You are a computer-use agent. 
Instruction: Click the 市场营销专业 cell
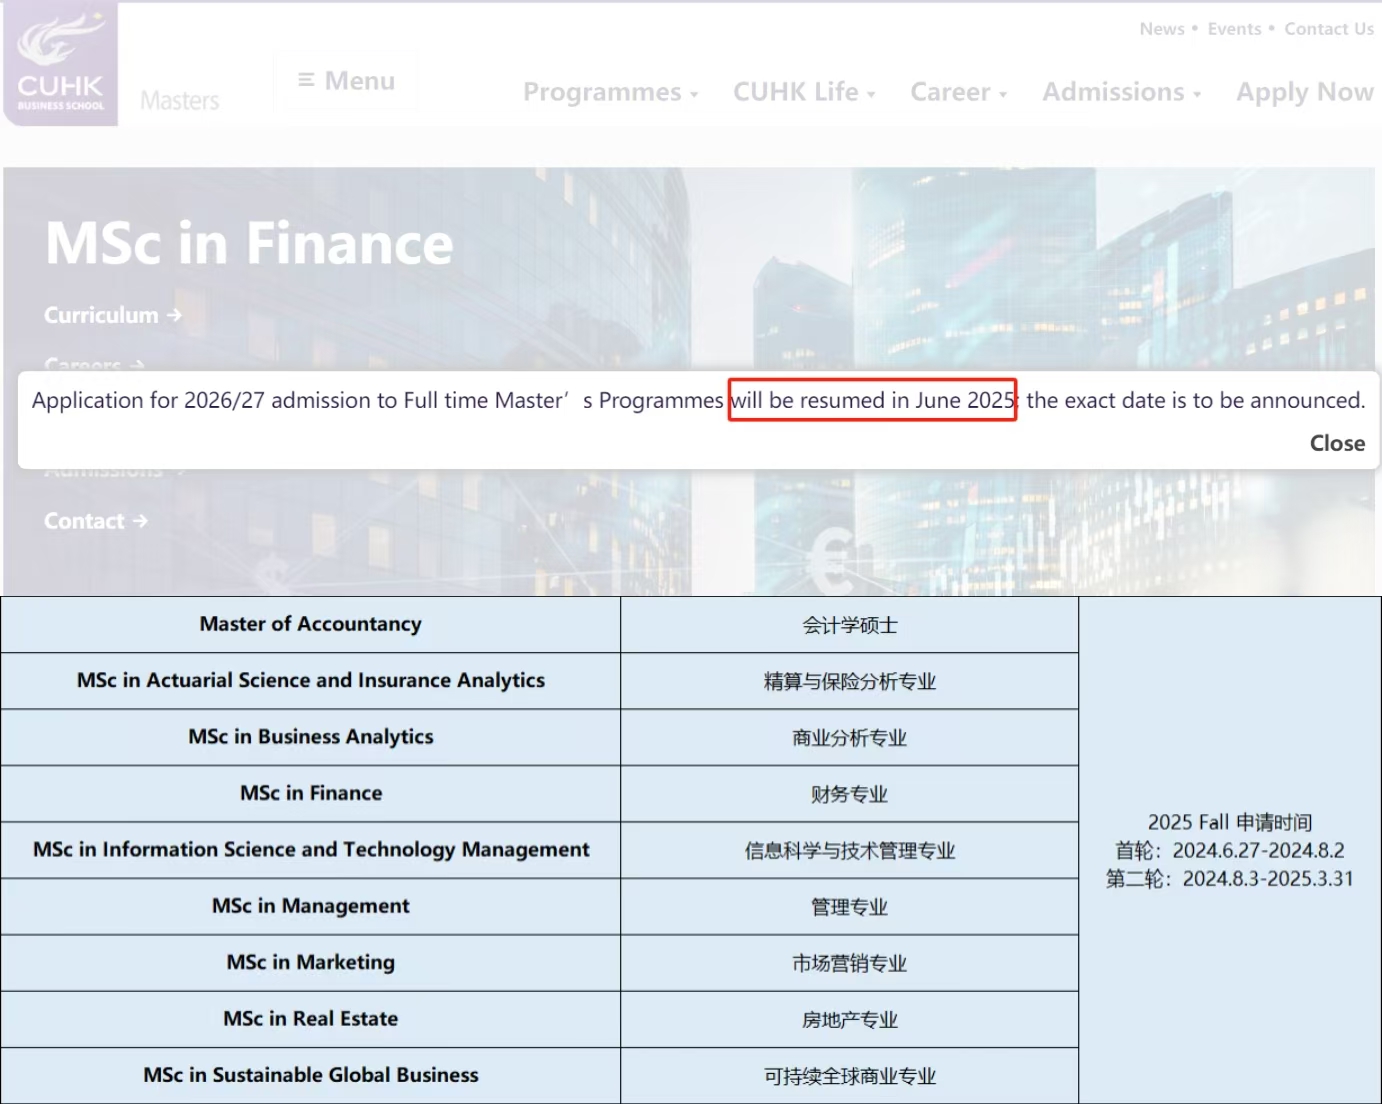click(x=849, y=963)
